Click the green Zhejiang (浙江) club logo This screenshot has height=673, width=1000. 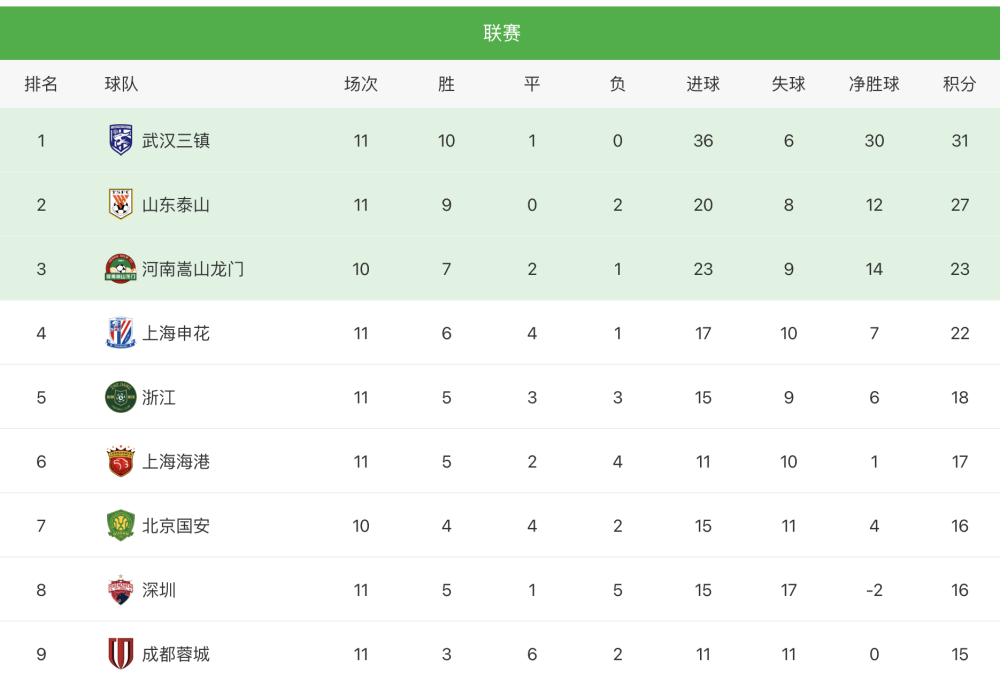pos(121,397)
